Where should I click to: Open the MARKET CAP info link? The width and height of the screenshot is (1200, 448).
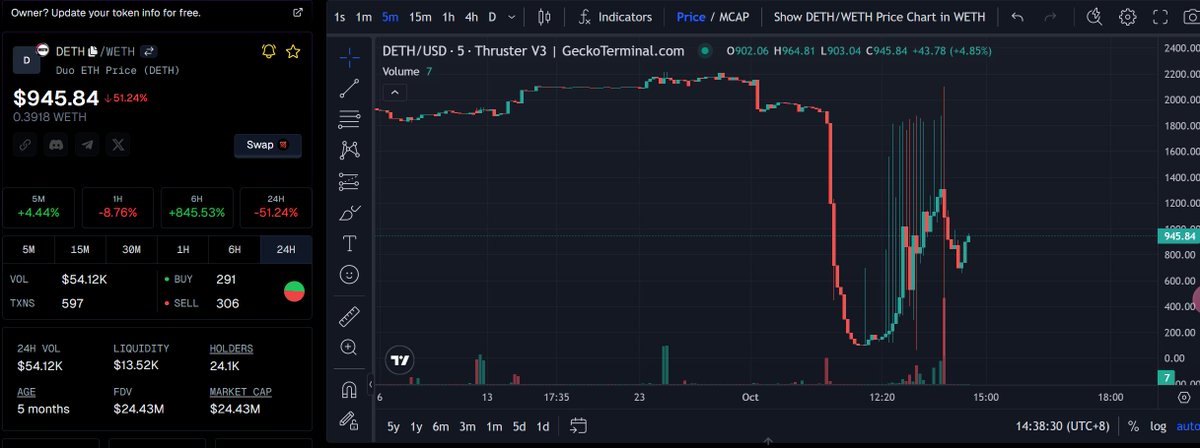[x=239, y=392]
